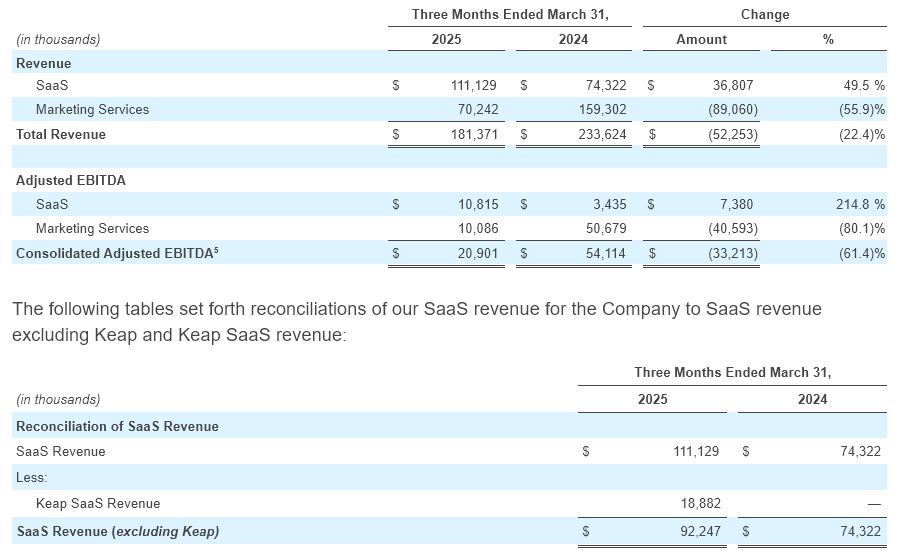Select the Total Revenue row label
Image resolution: width=900 pixels, height=556 pixels.
61,135
